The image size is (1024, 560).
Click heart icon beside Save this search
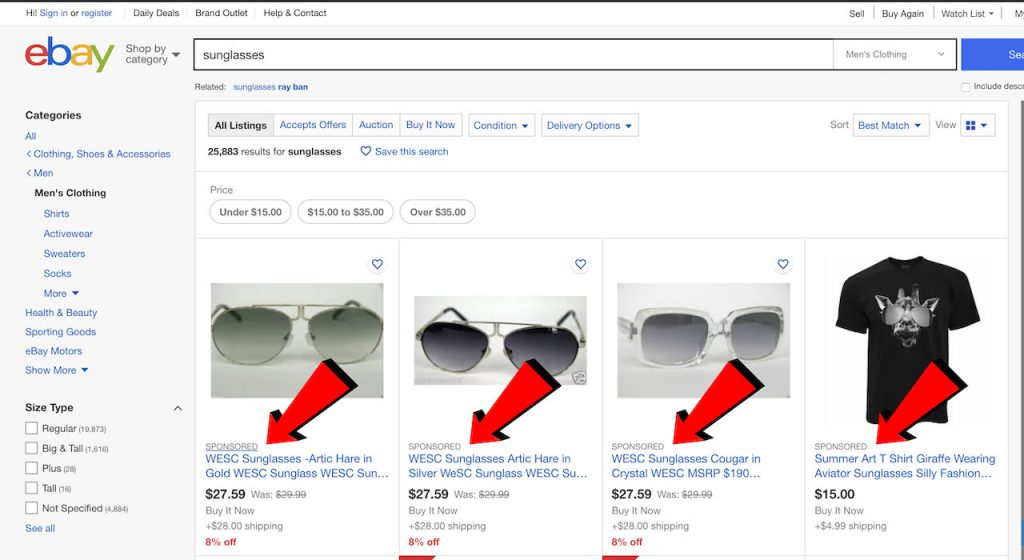tap(366, 151)
